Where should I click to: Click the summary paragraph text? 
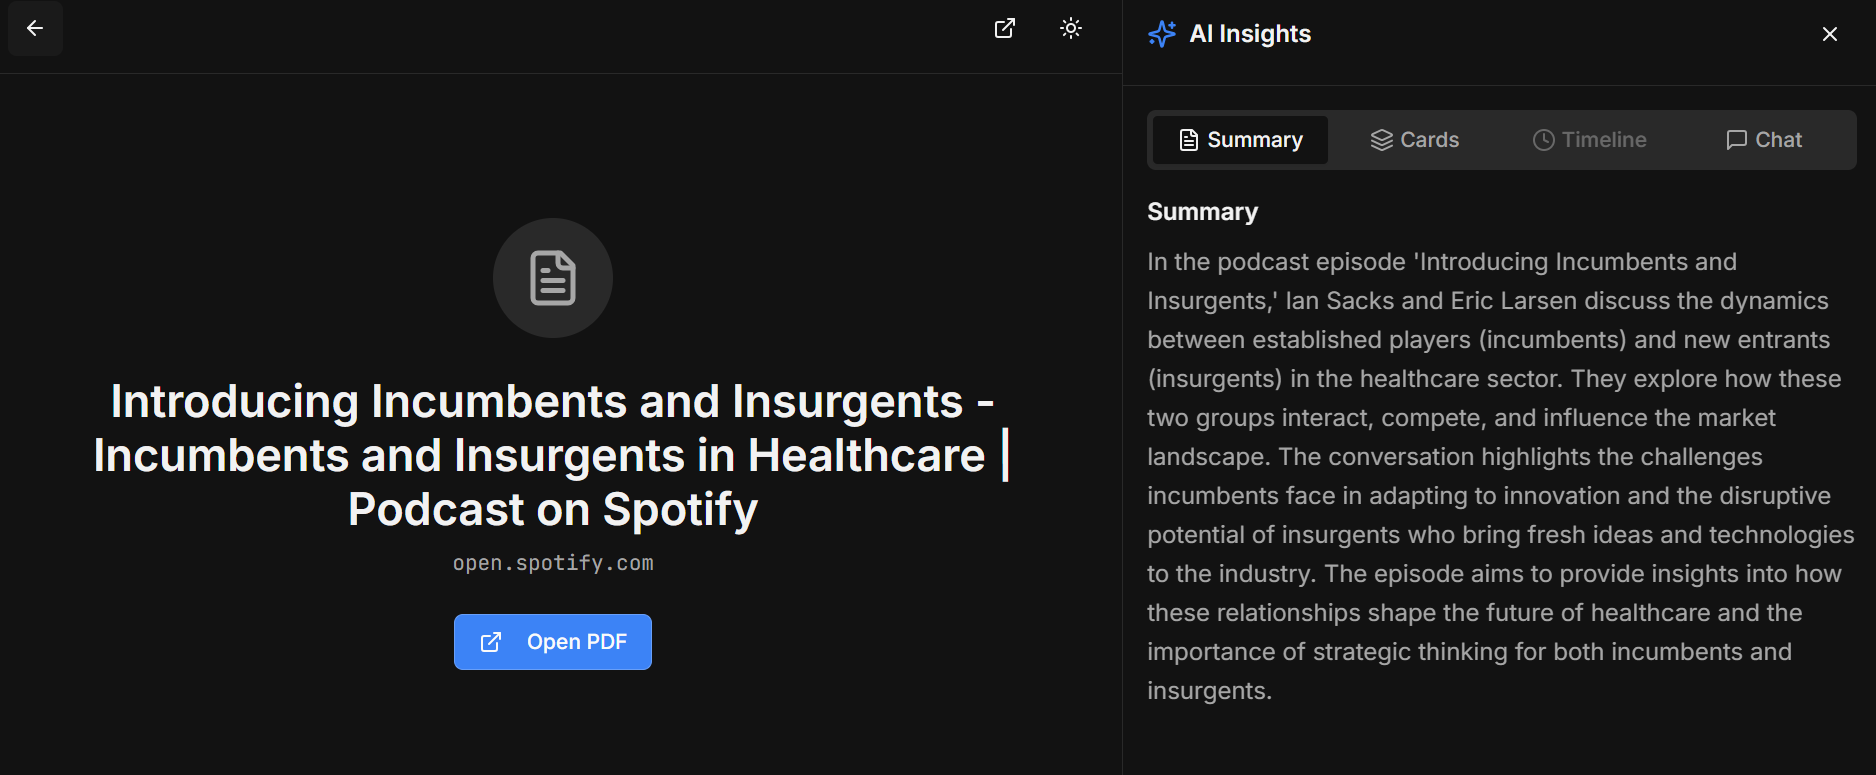click(x=1500, y=476)
